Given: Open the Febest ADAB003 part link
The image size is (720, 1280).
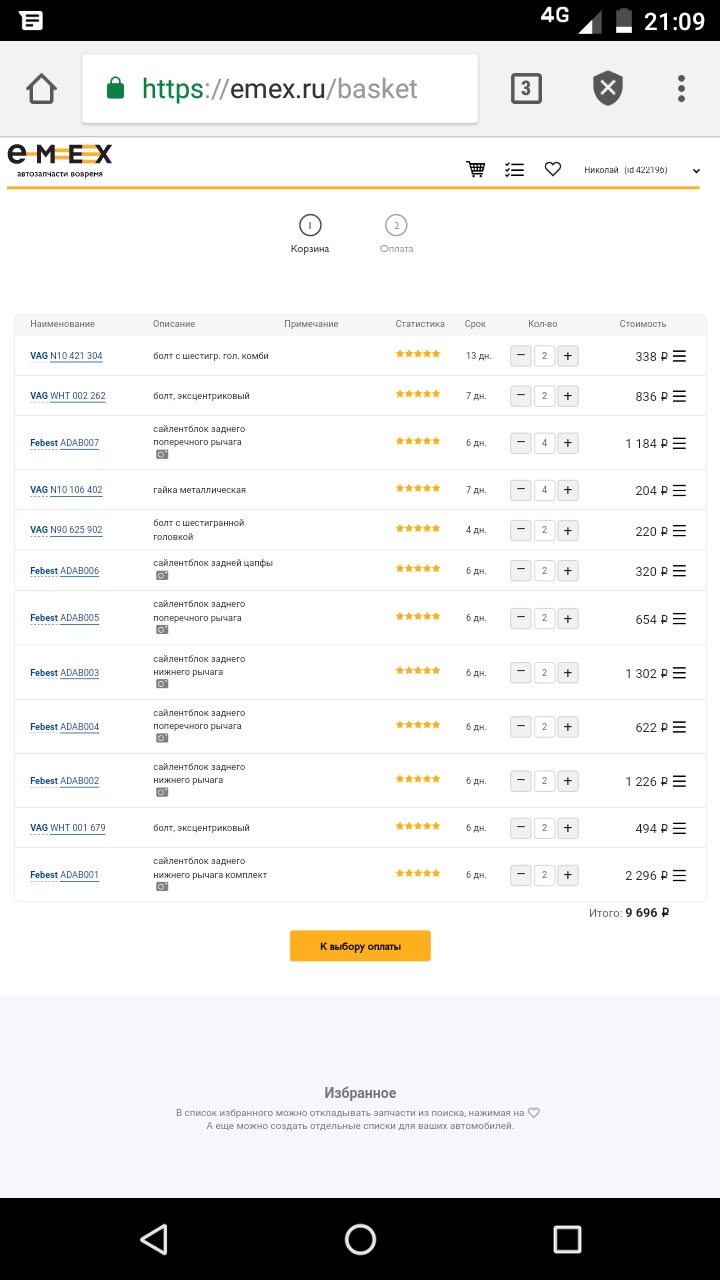Looking at the screenshot, I should (79, 673).
